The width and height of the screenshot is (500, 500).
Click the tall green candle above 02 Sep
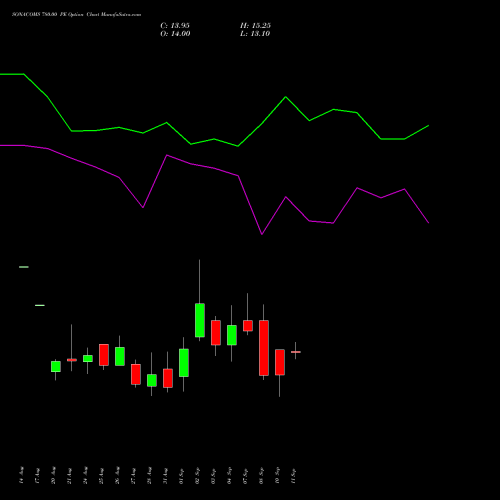tap(200, 320)
